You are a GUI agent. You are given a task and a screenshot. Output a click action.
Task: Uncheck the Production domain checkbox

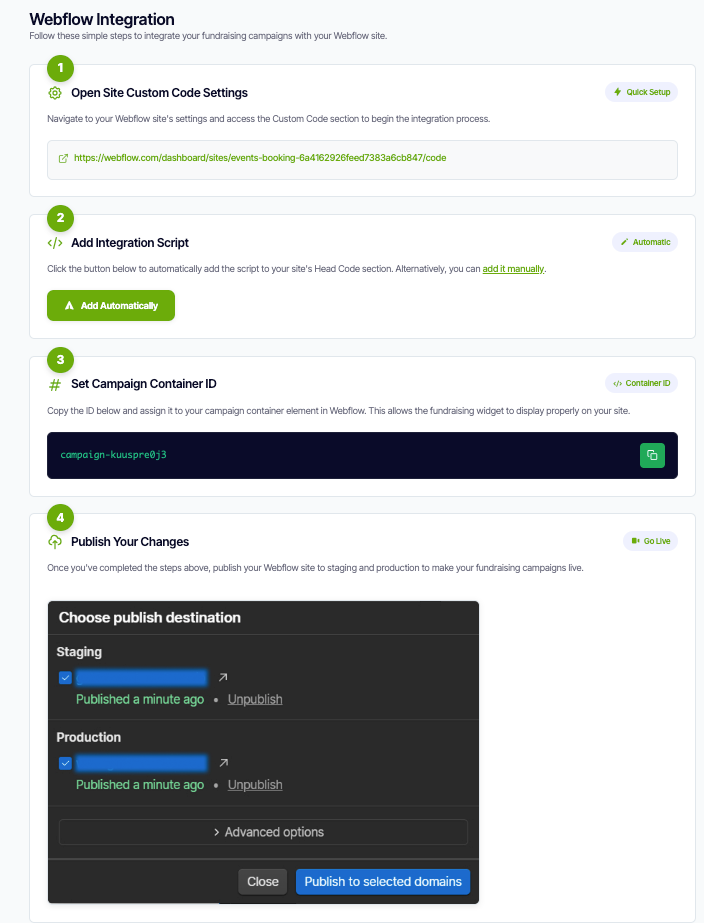(x=65, y=762)
